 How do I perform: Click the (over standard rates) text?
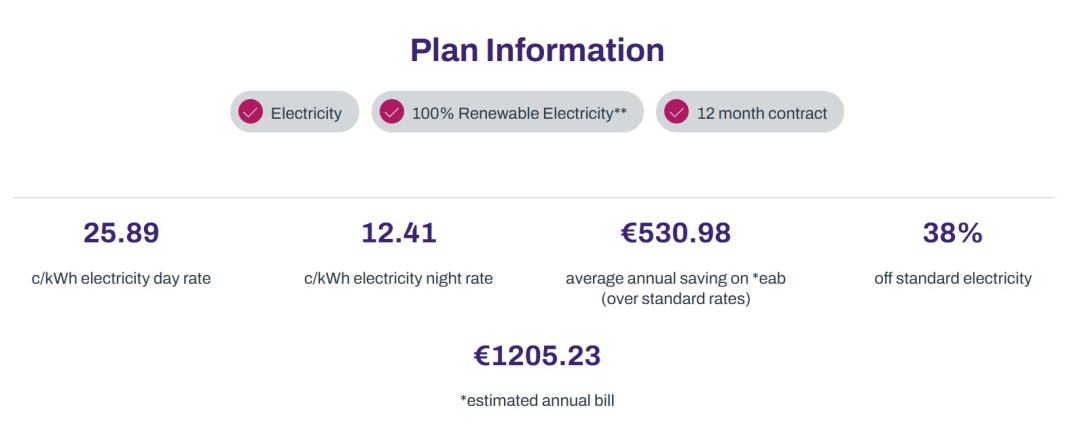(675, 300)
